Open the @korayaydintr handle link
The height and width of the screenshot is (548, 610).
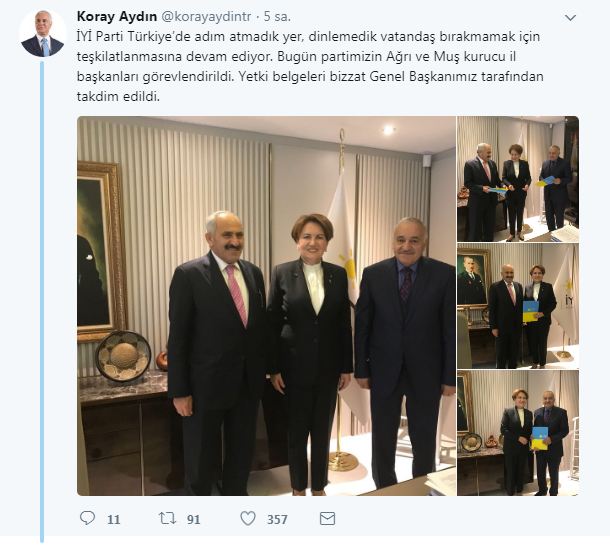(206, 17)
